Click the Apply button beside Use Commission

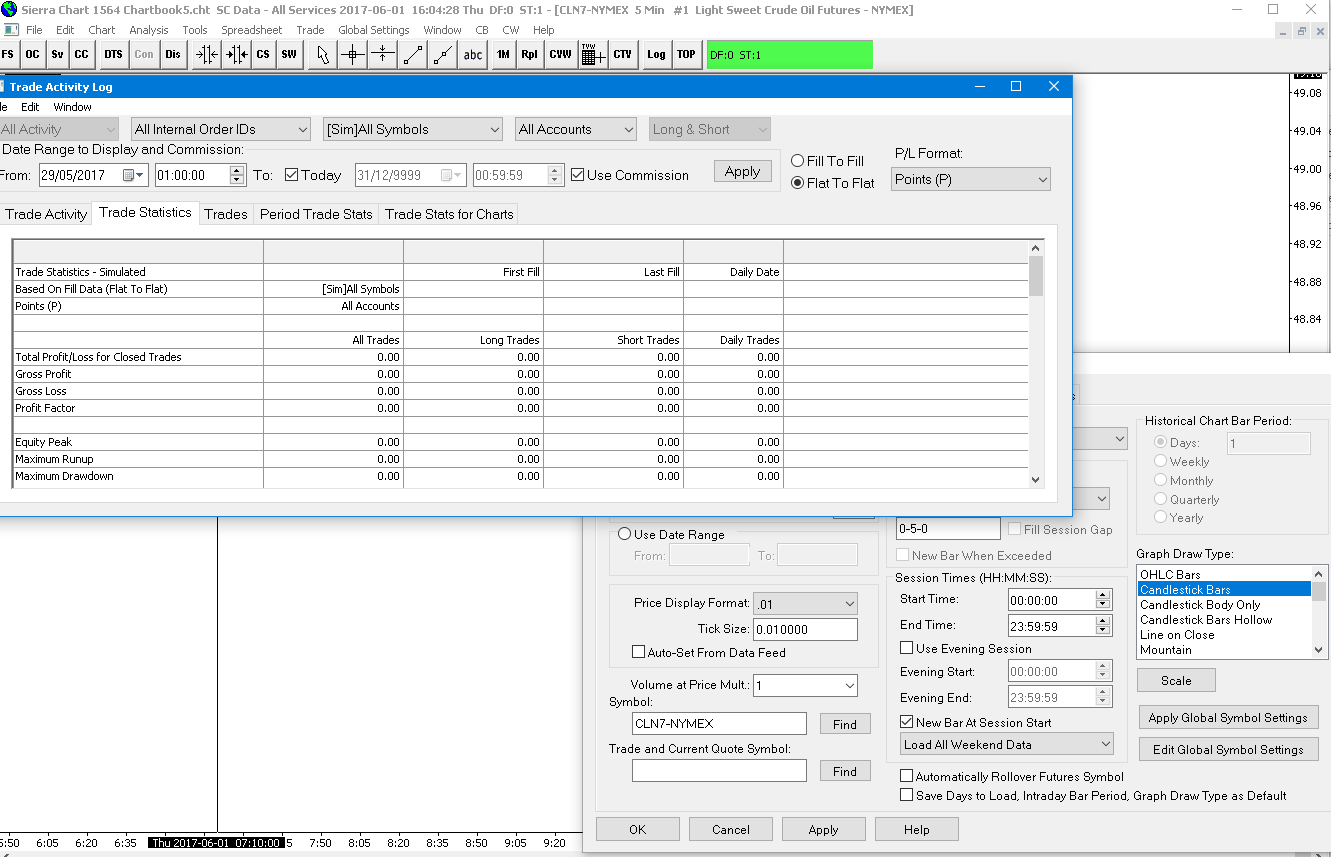point(742,172)
